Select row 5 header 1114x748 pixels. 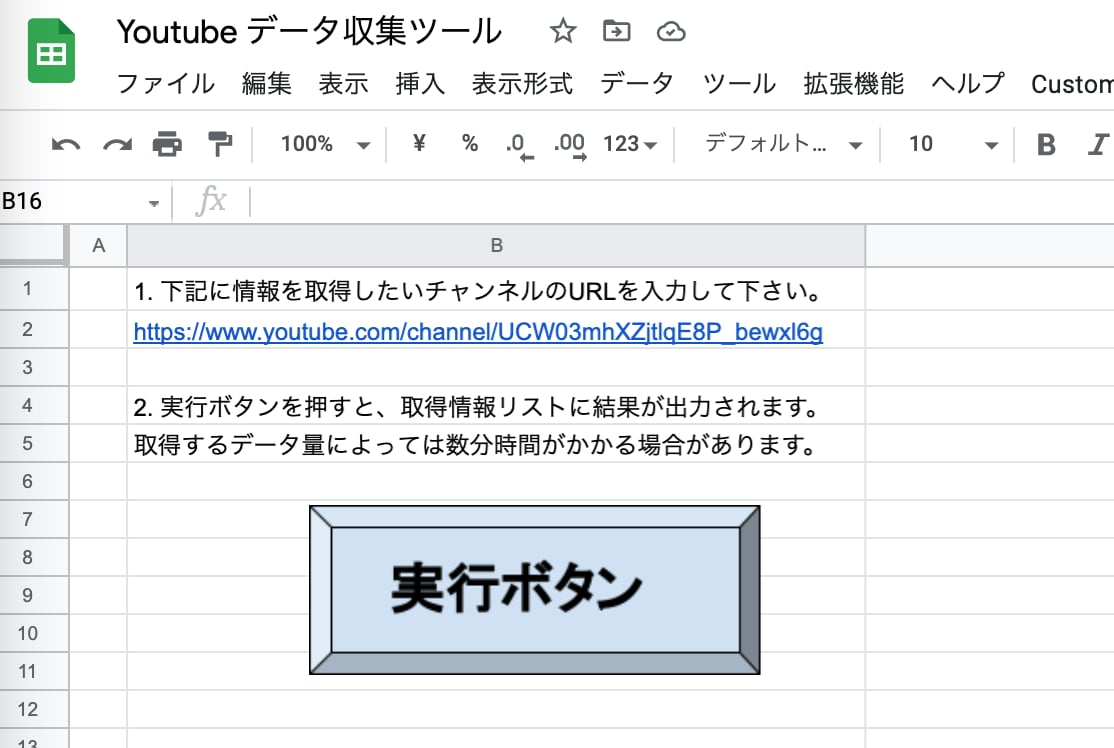click(x=33, y=443)
